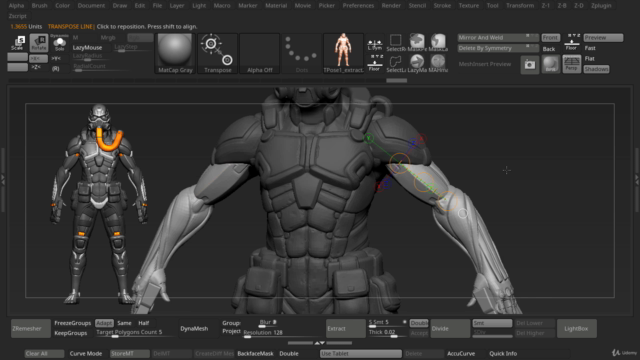The image size is (640, 360).
Task: Open the Alpha menu
Action: tap(16, 6)
